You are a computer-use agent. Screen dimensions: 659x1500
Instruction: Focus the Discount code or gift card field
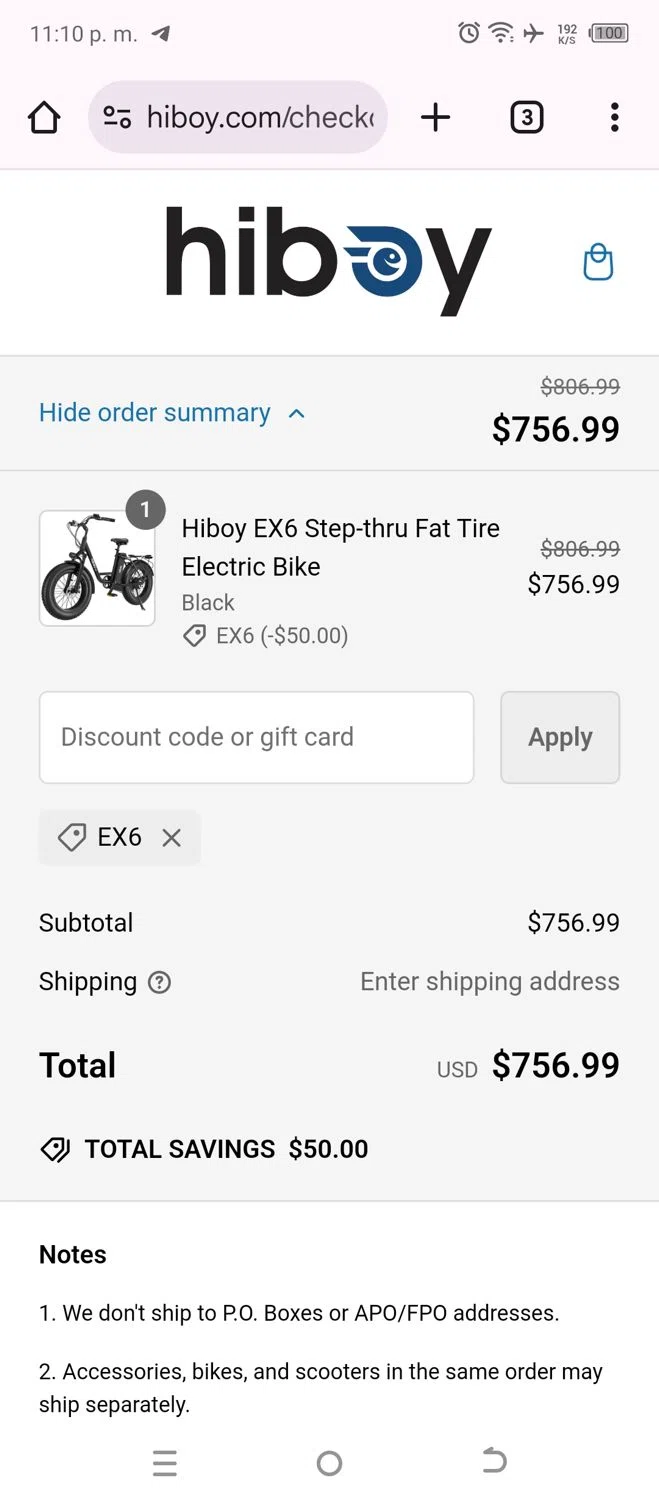point(256,737)
